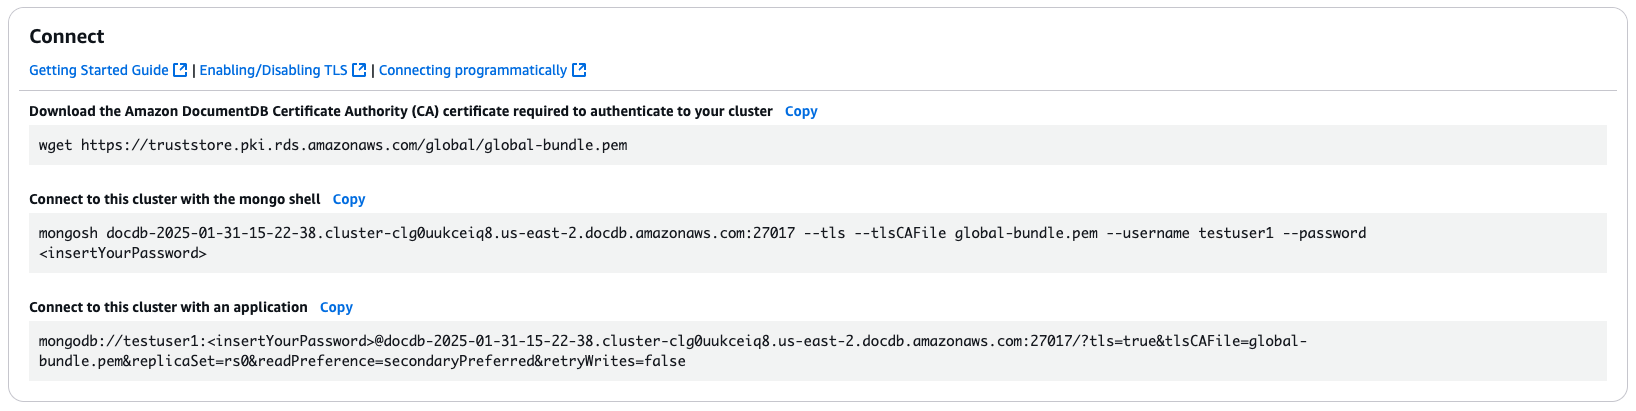Open the Connecting programmatically link
The image size is (1636, 411).
click(472, 70)
